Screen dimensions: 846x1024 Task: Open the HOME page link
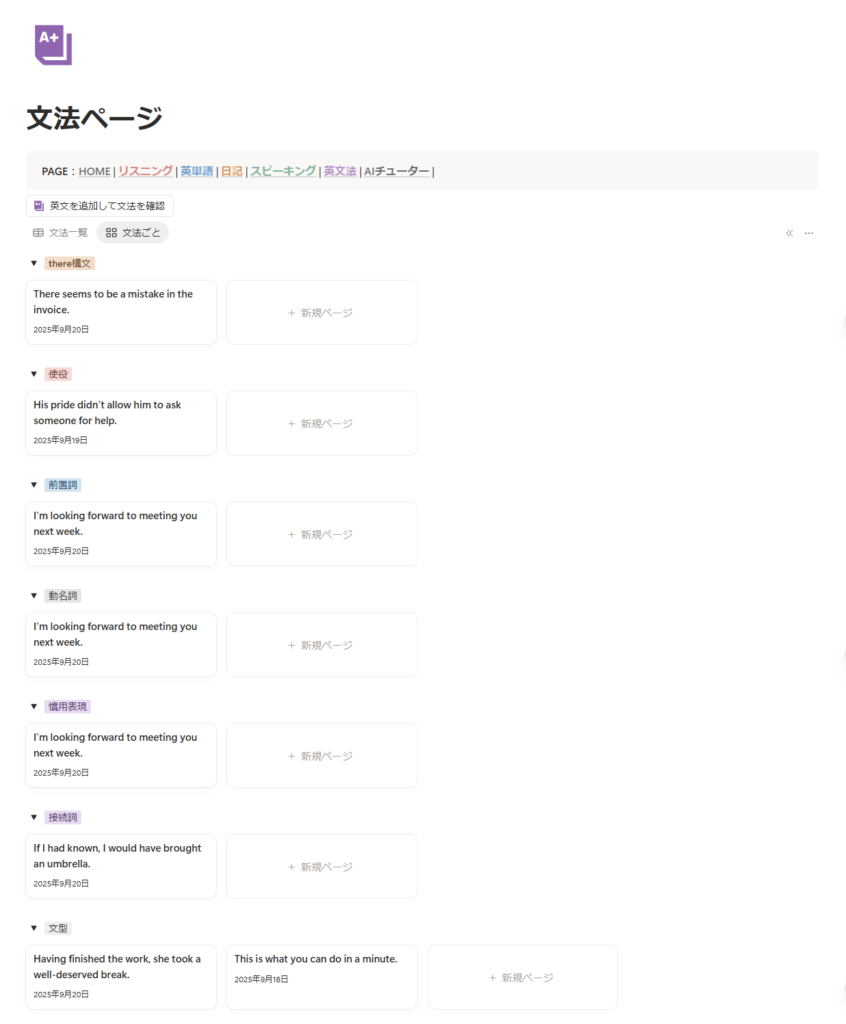tap(94, 171)
